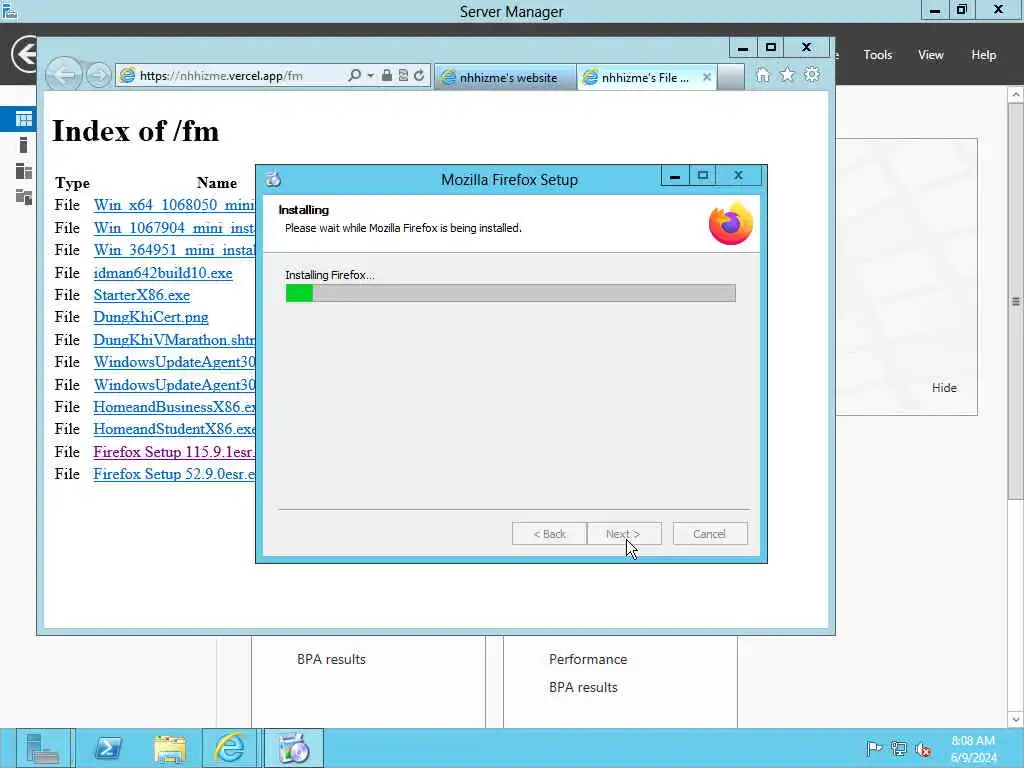Click the network icon in system tray
Image resolution: width=1024 pixels, height=768 pixels.
click(x=899, y=749)
